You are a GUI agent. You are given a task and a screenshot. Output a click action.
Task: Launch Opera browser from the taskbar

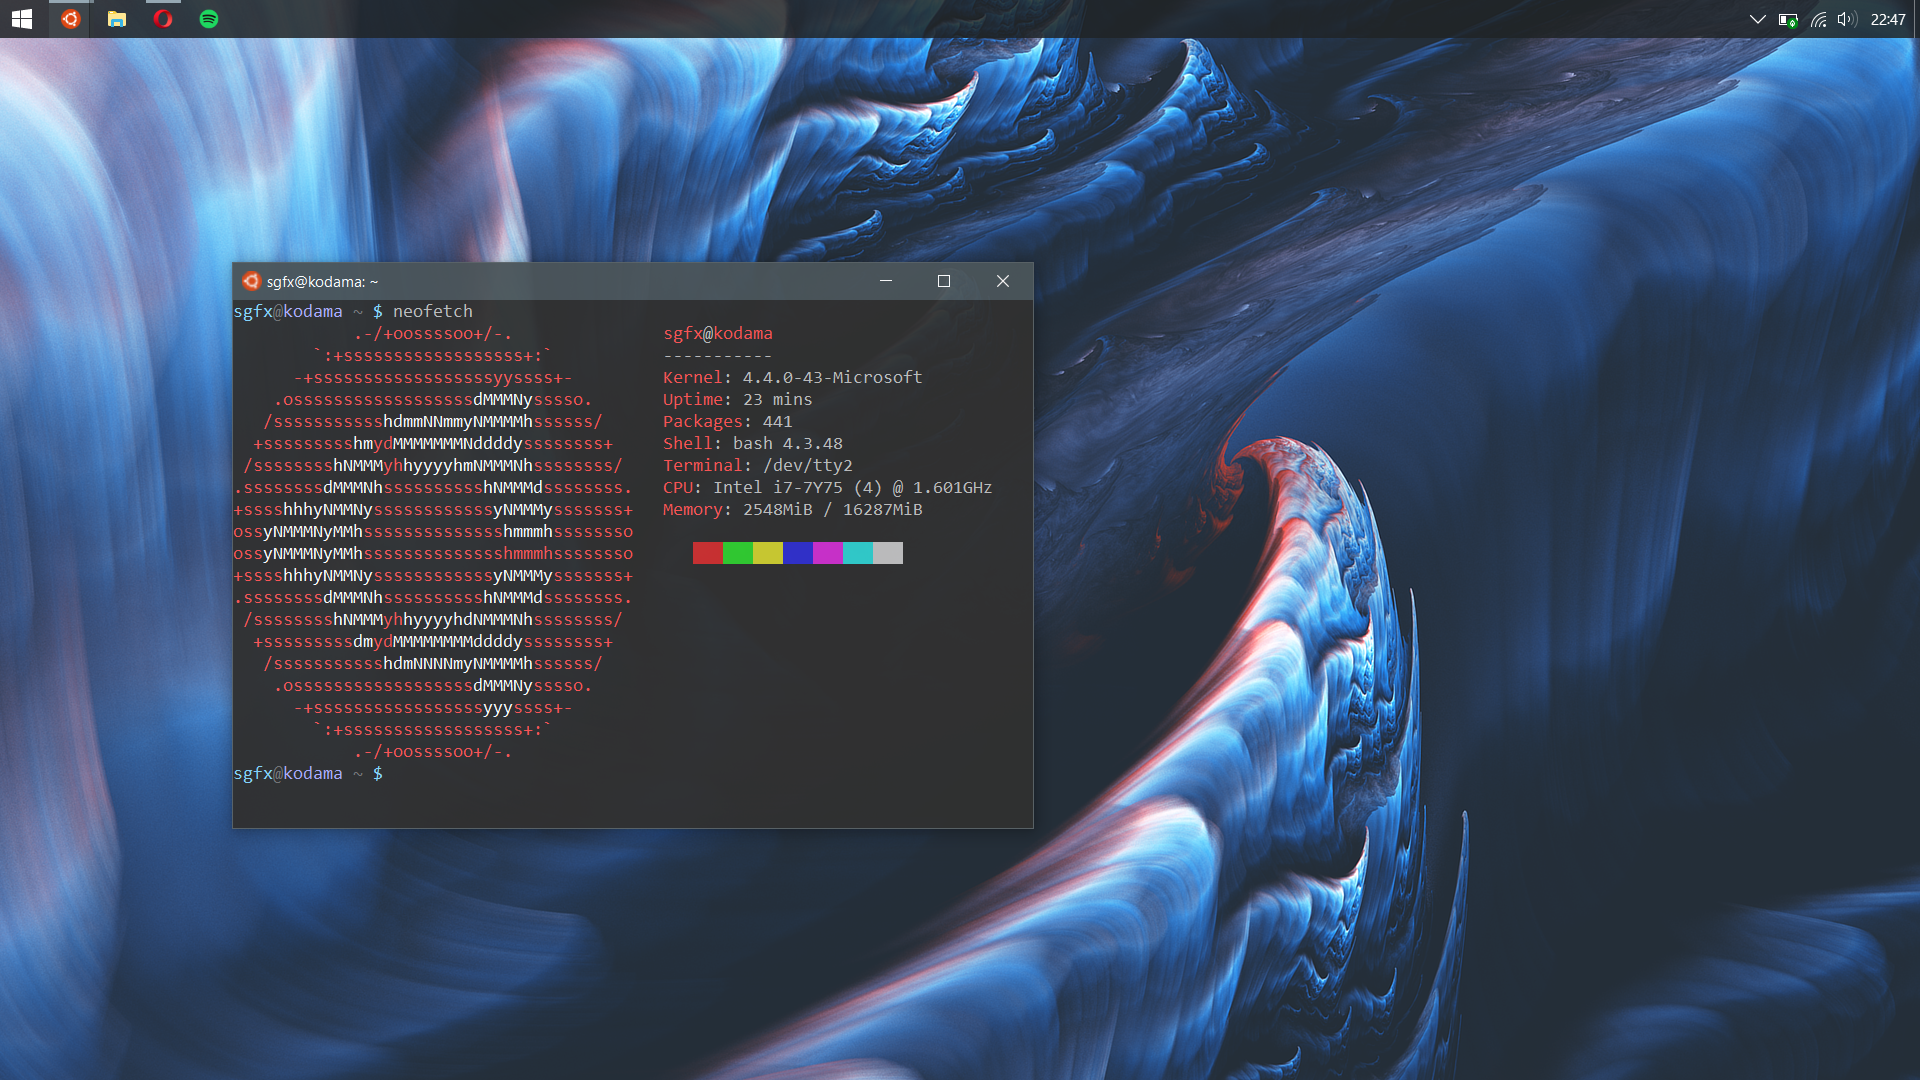point(163,19)
